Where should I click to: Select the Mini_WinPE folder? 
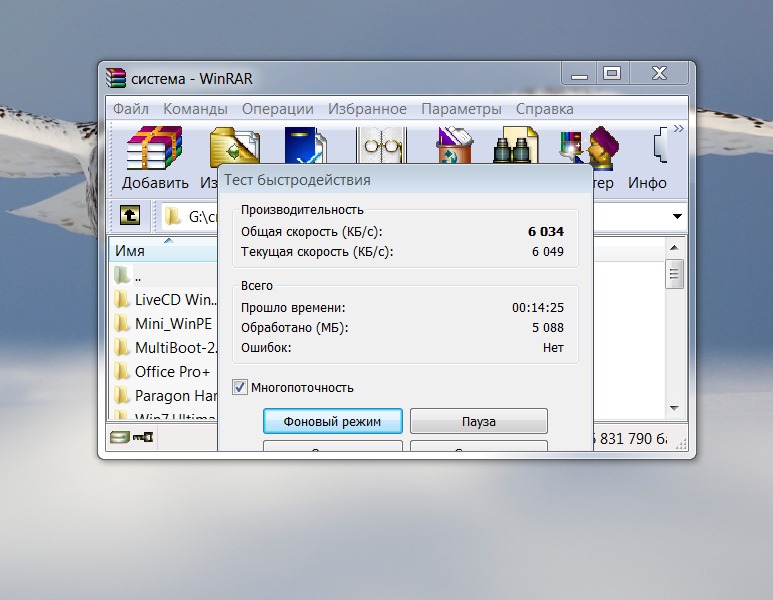tap(163, 323)
